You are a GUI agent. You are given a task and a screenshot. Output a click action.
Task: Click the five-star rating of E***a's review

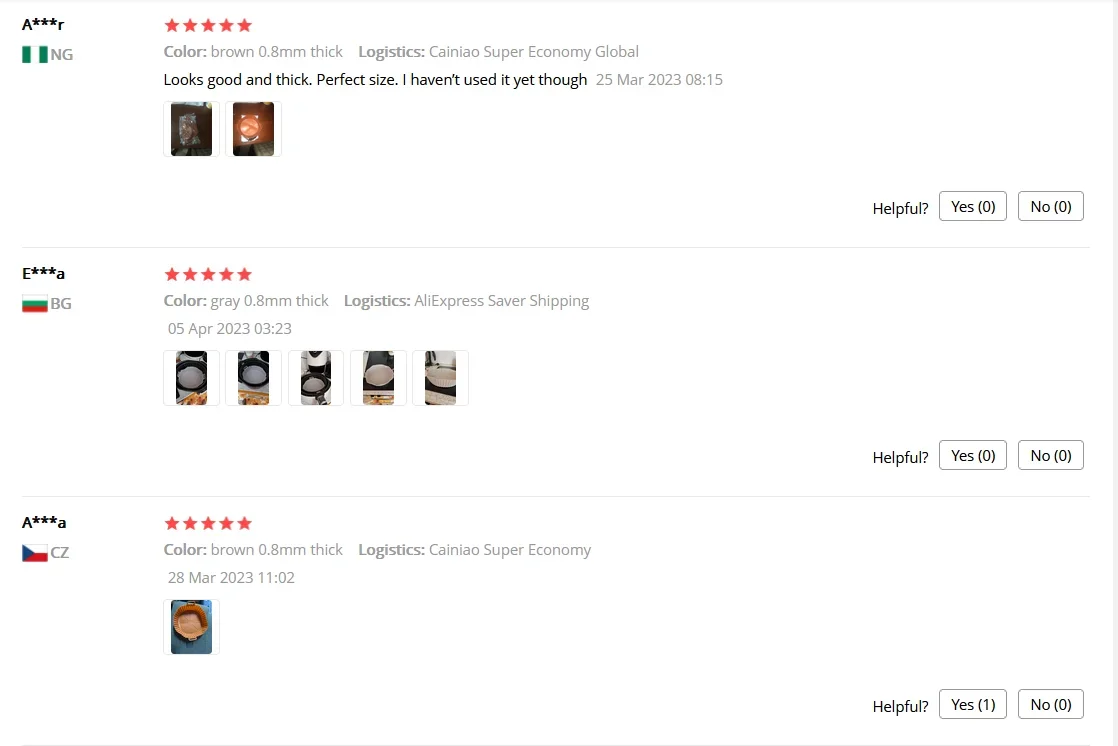[x=208, y=275]
